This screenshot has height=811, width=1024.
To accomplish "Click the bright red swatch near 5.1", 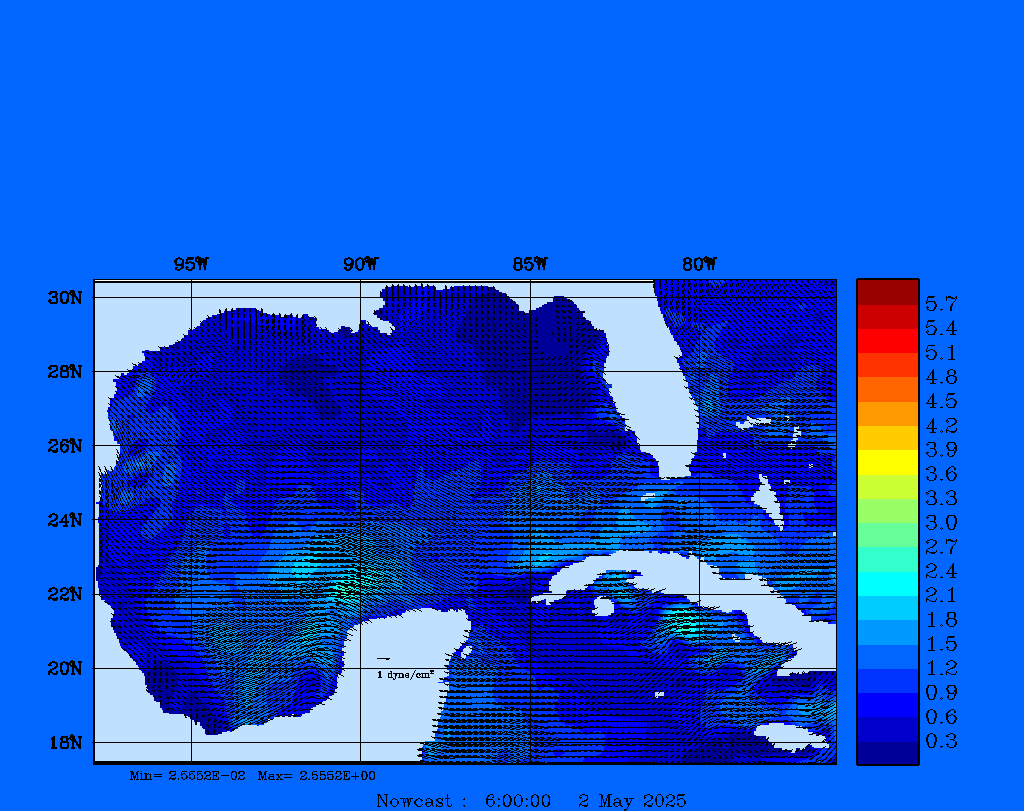I will tap(887, 341).
